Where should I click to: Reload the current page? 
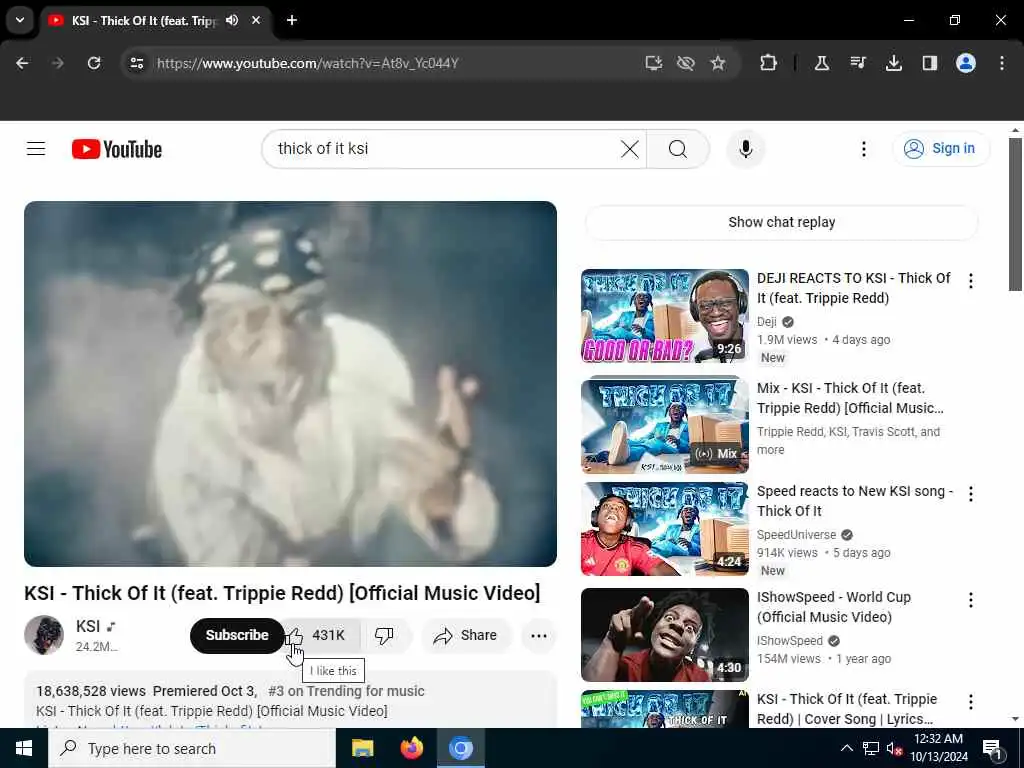coord(94,63)
